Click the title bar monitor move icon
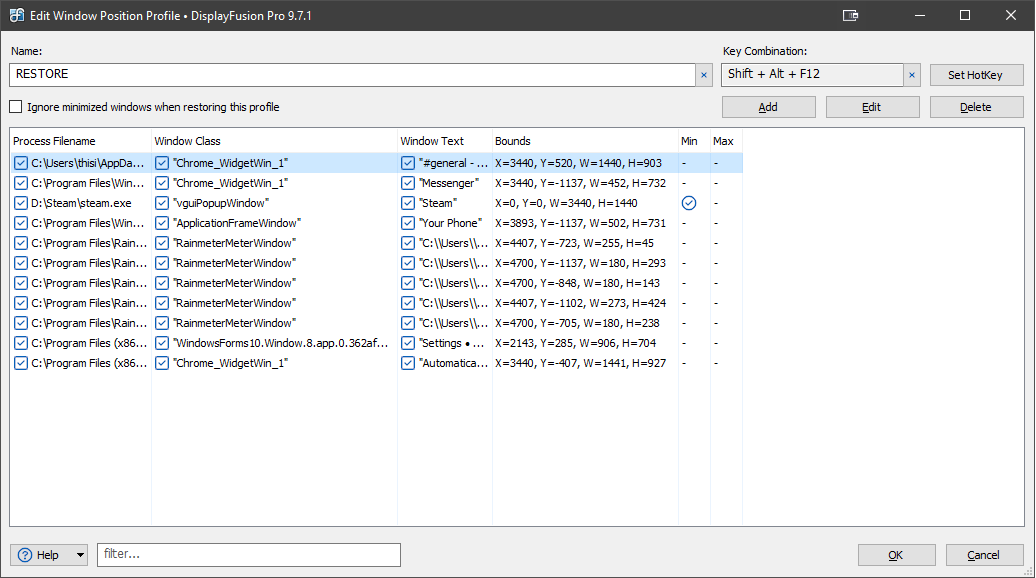Screen dimensions: 1036x578 (x=851, y=15)
